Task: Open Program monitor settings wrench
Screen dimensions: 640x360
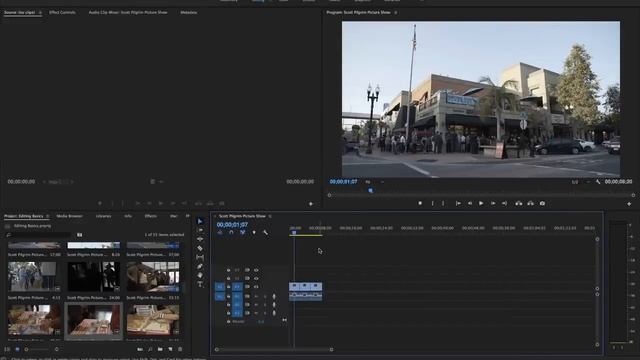Action: [598, 182]
